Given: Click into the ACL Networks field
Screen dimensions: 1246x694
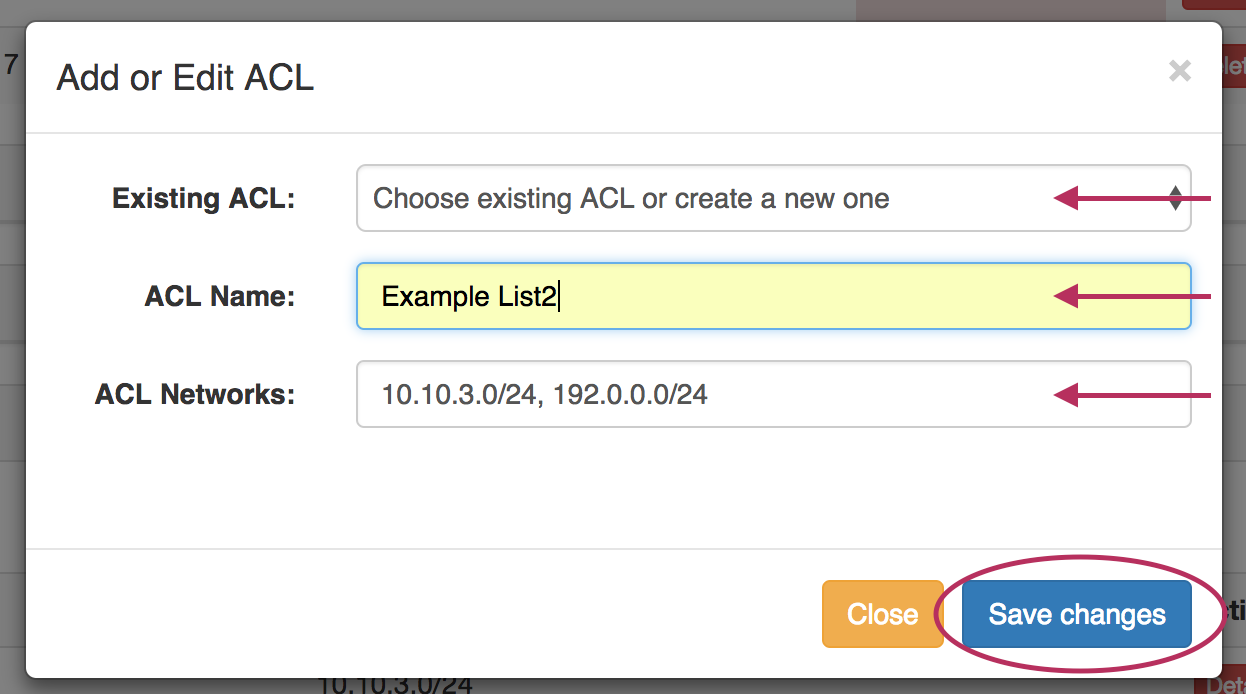Looking at the screenshot, I should 772,394.
